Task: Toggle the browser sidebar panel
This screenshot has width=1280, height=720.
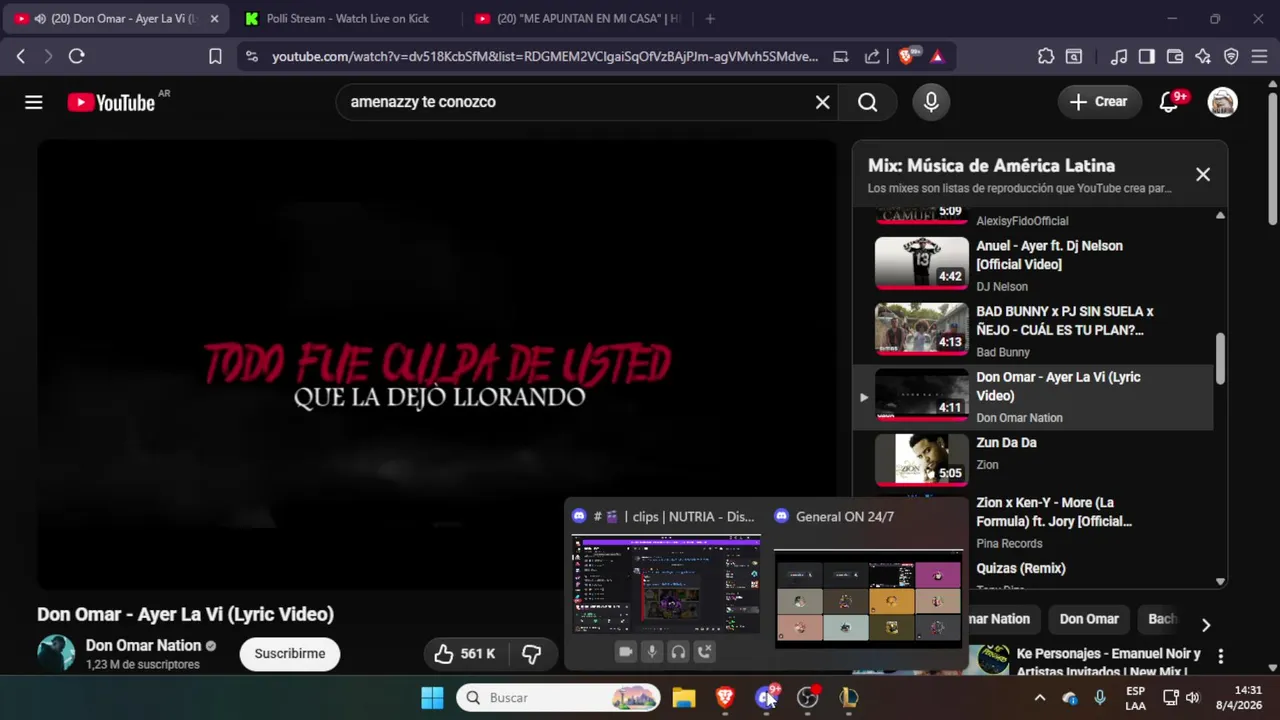Action: pyautogui.click(x=1147, y=57)
